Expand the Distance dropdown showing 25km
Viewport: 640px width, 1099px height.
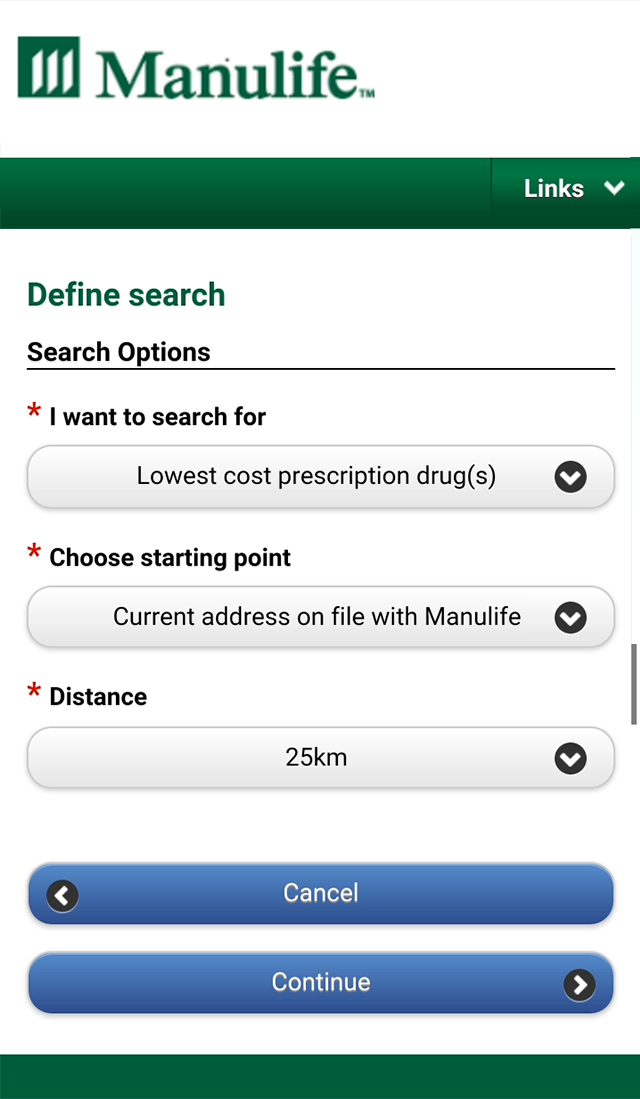(320, 758)
